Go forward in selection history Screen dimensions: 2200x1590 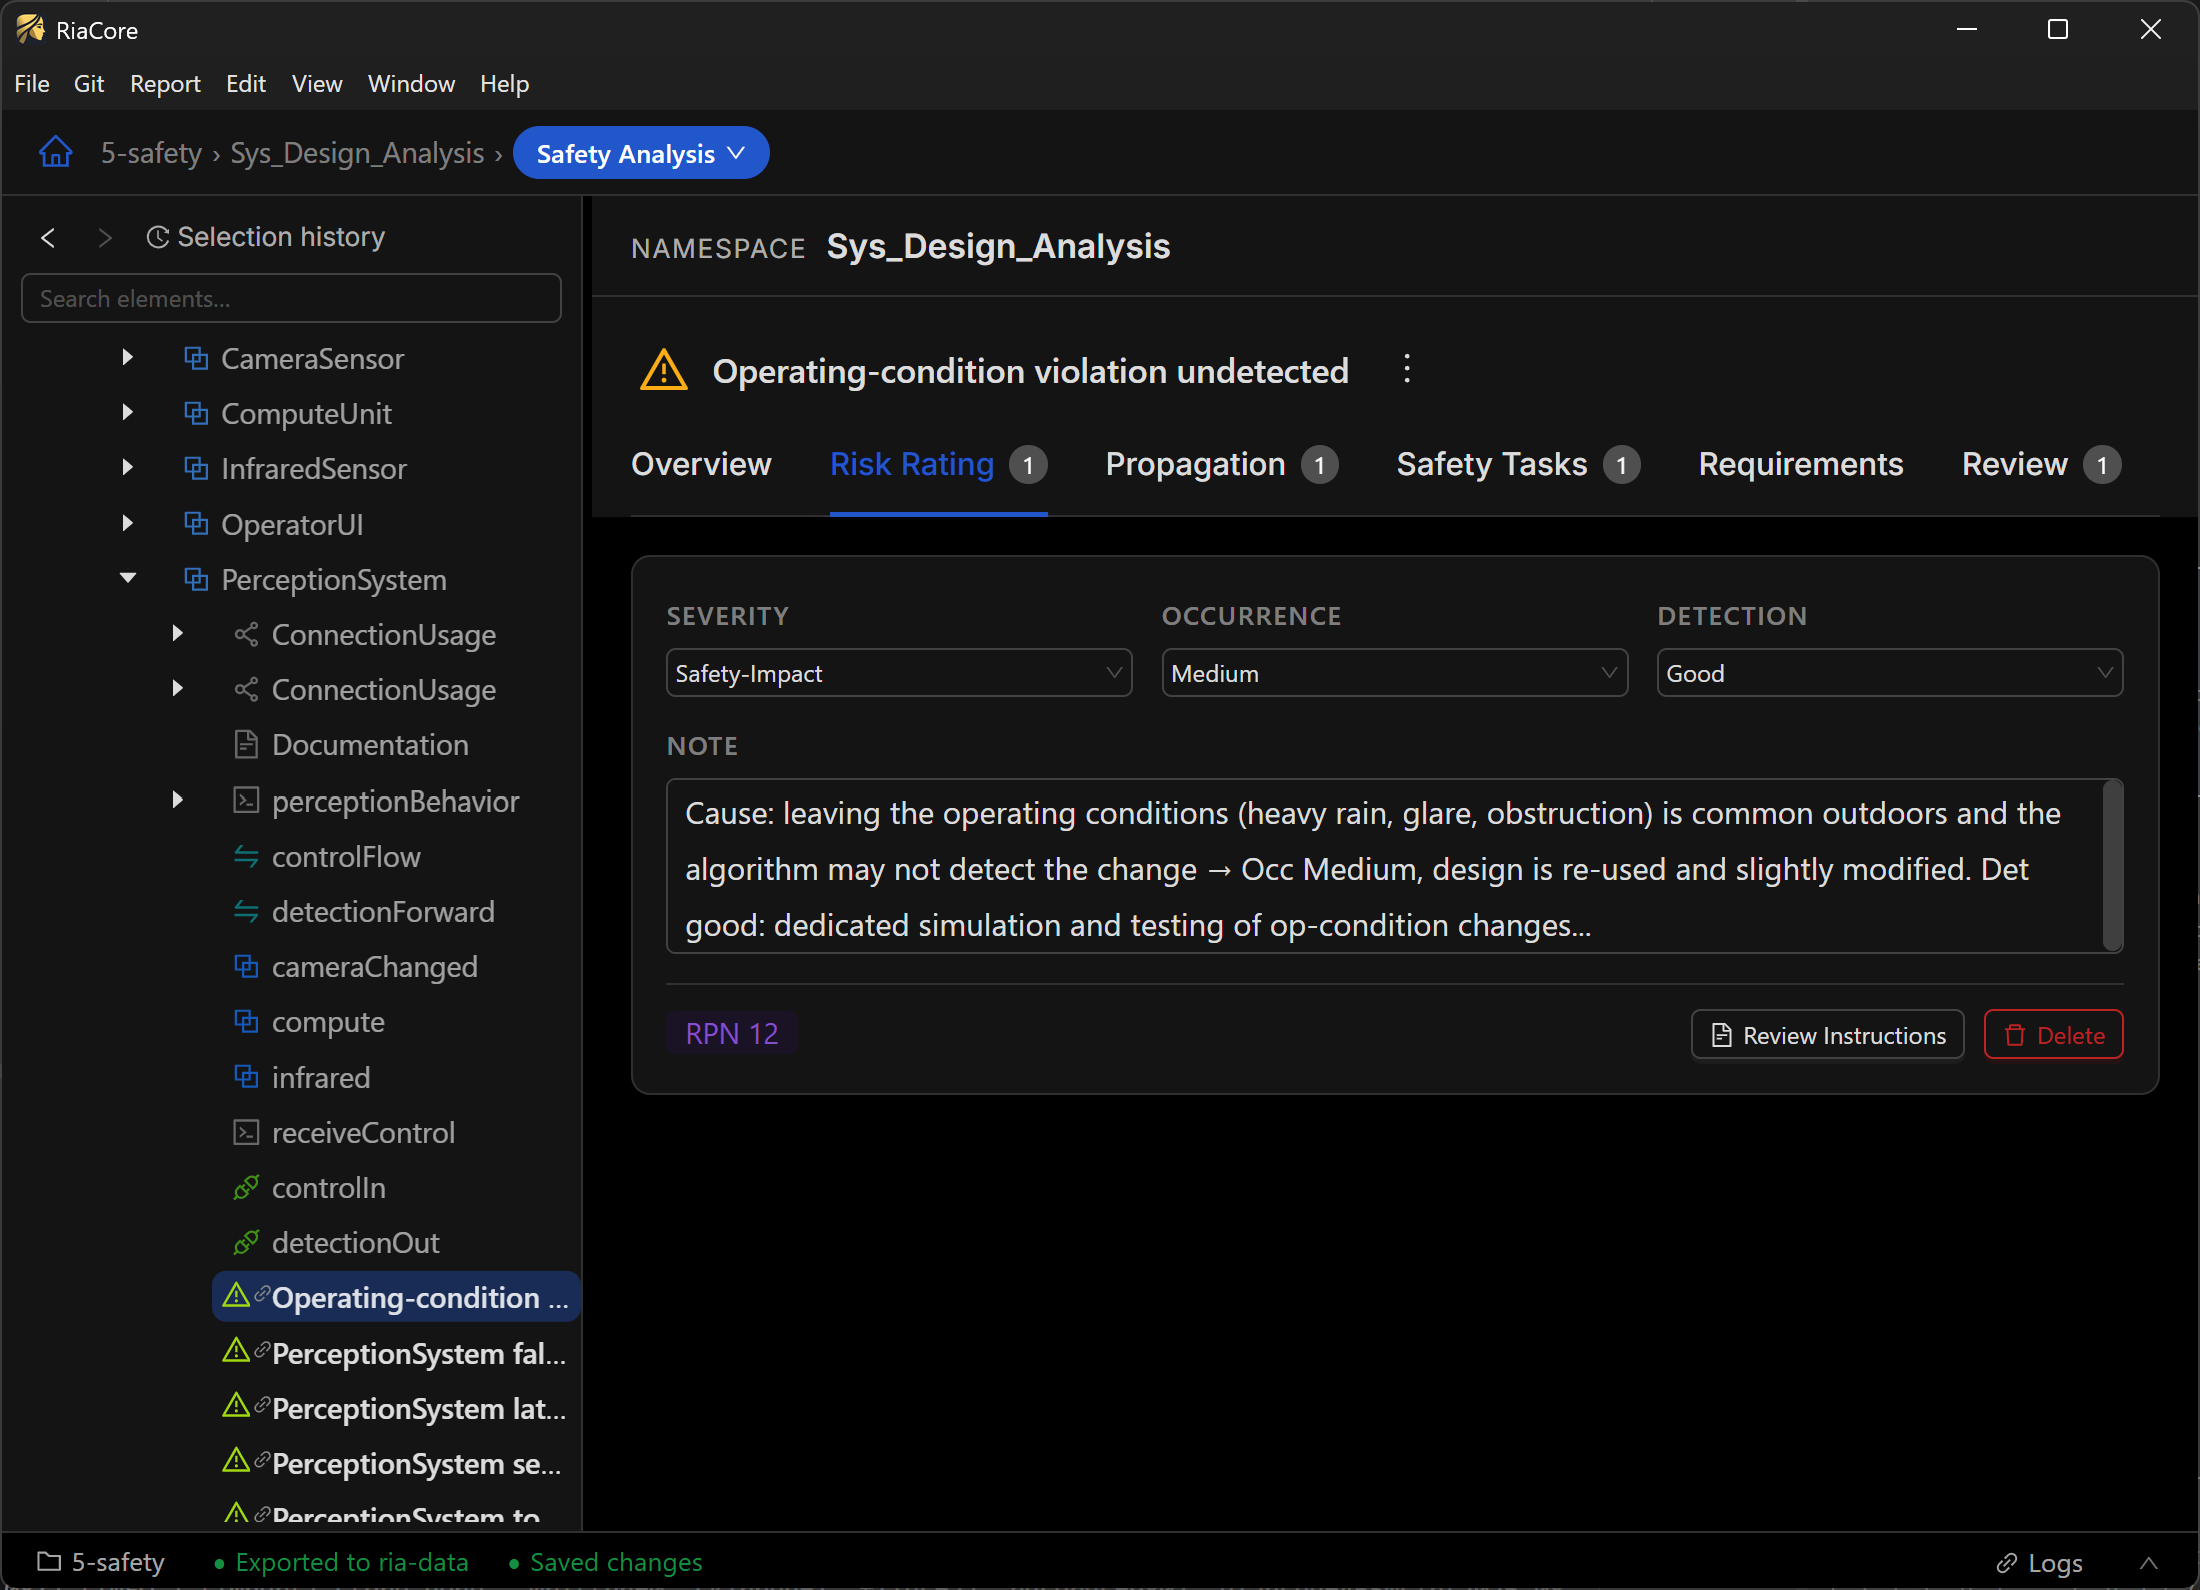pyautogui.click(x=105, y=238)
